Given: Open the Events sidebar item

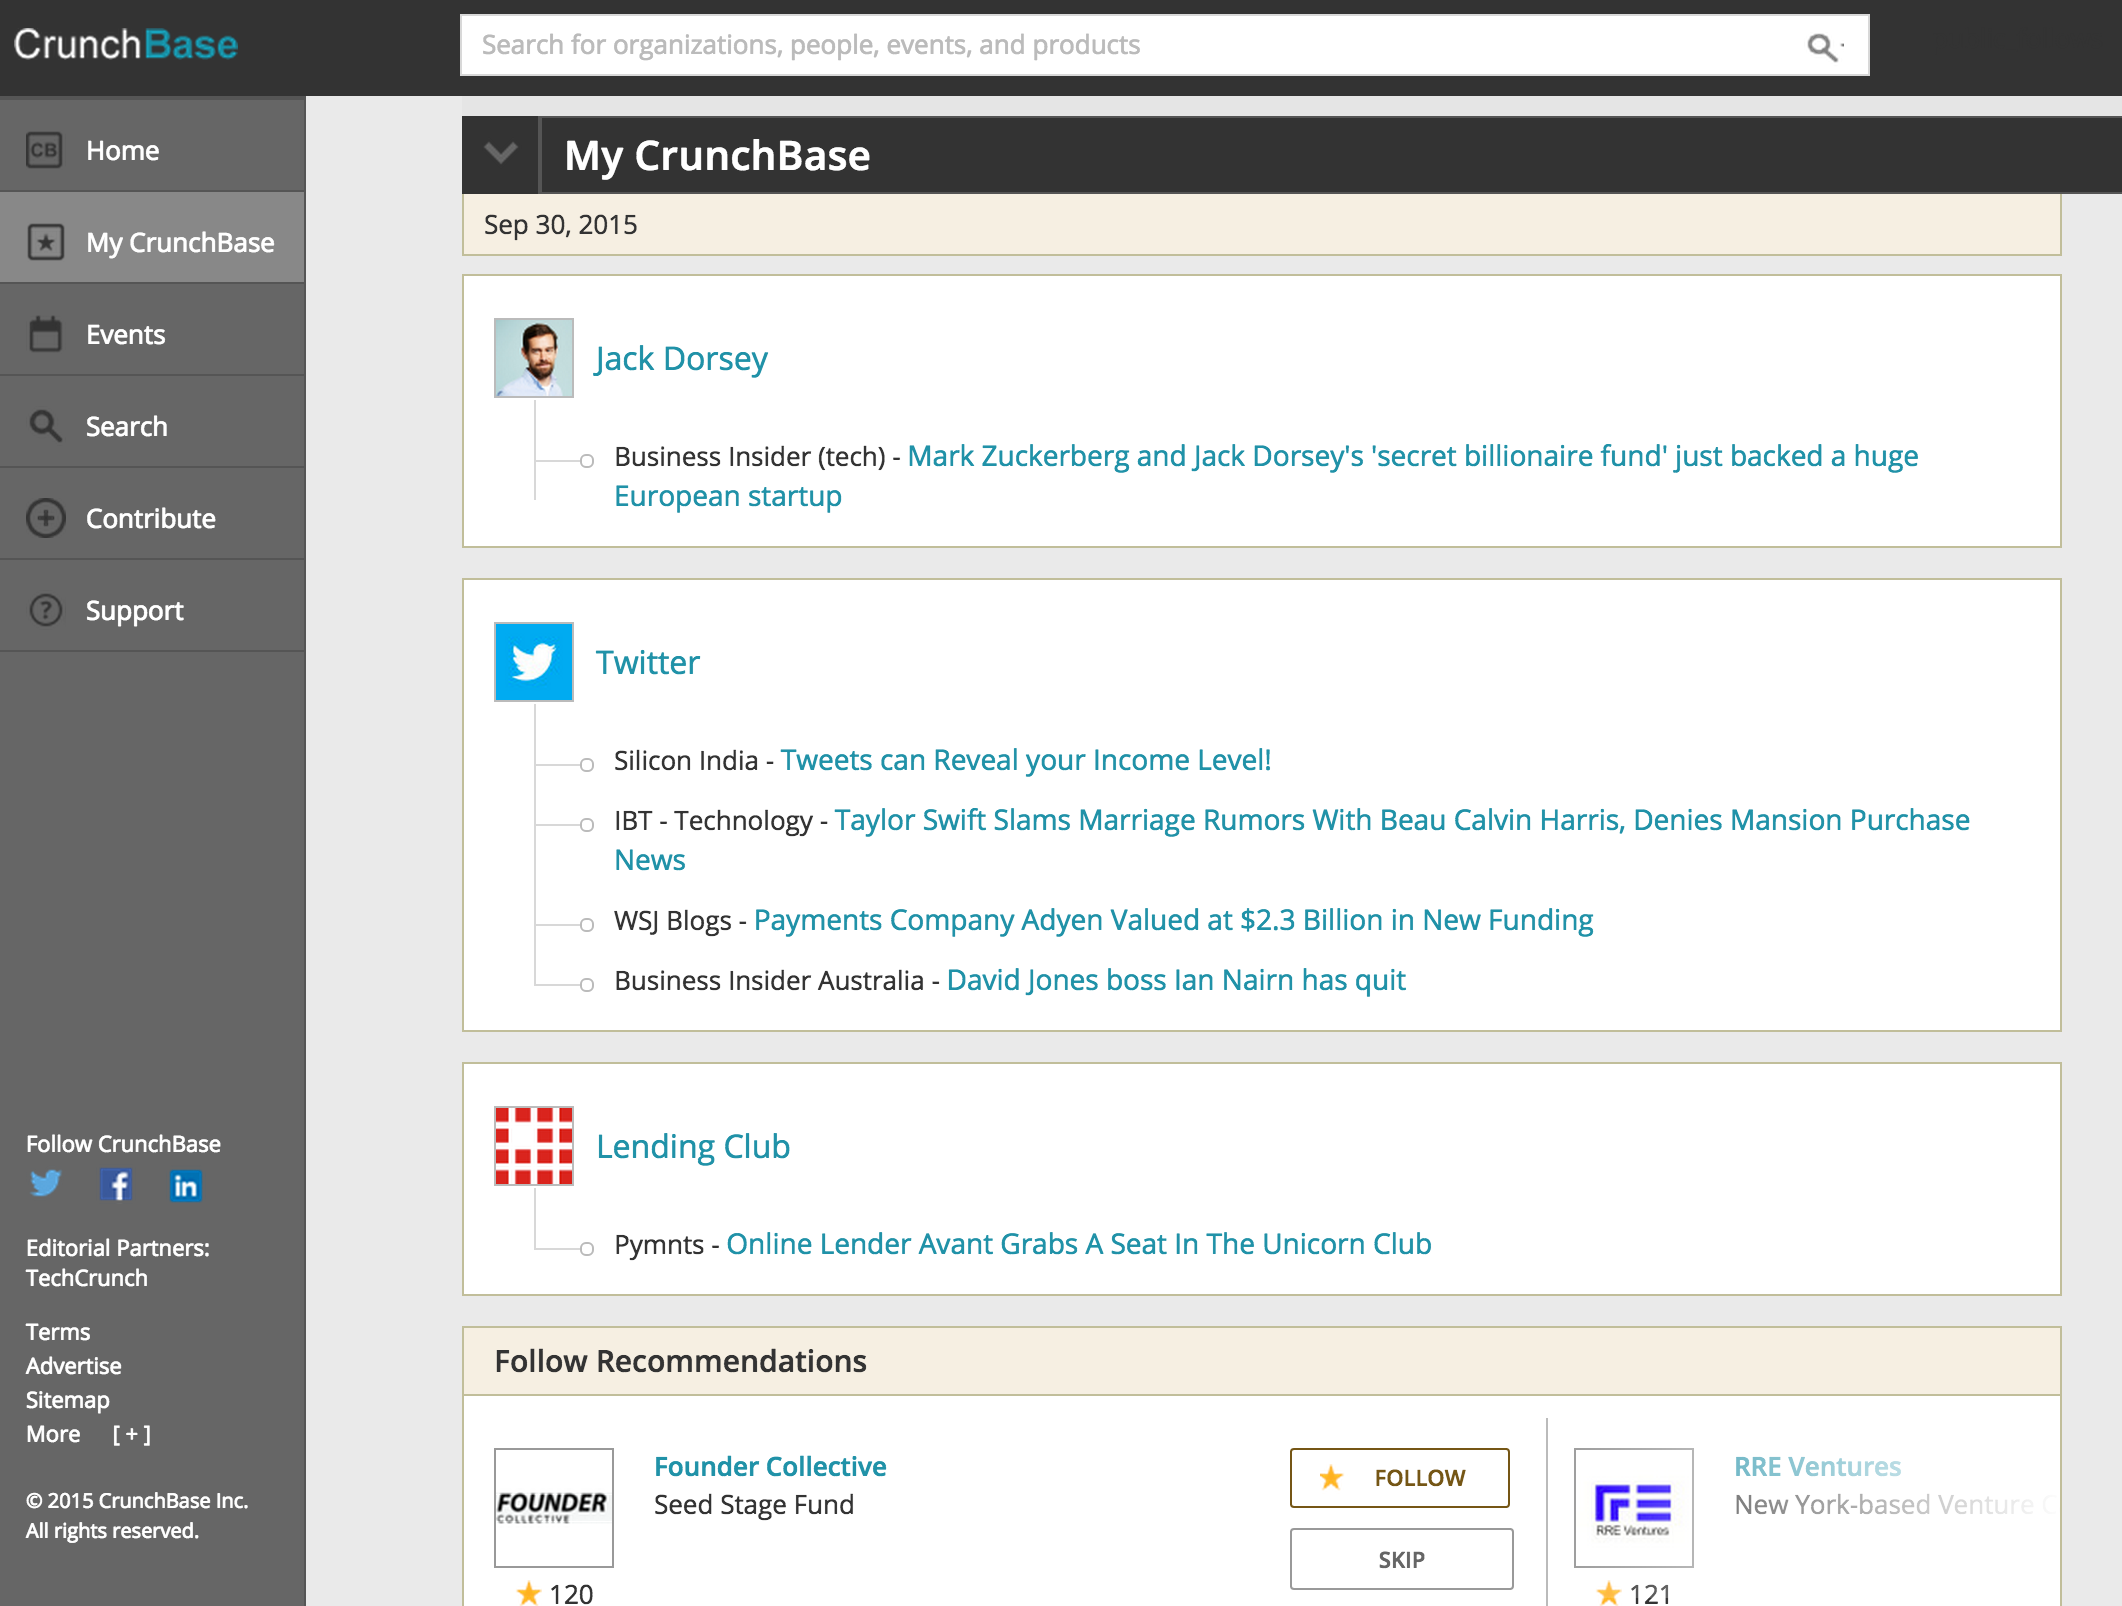Looking at the screenshot, I should (x=125, y=334).
